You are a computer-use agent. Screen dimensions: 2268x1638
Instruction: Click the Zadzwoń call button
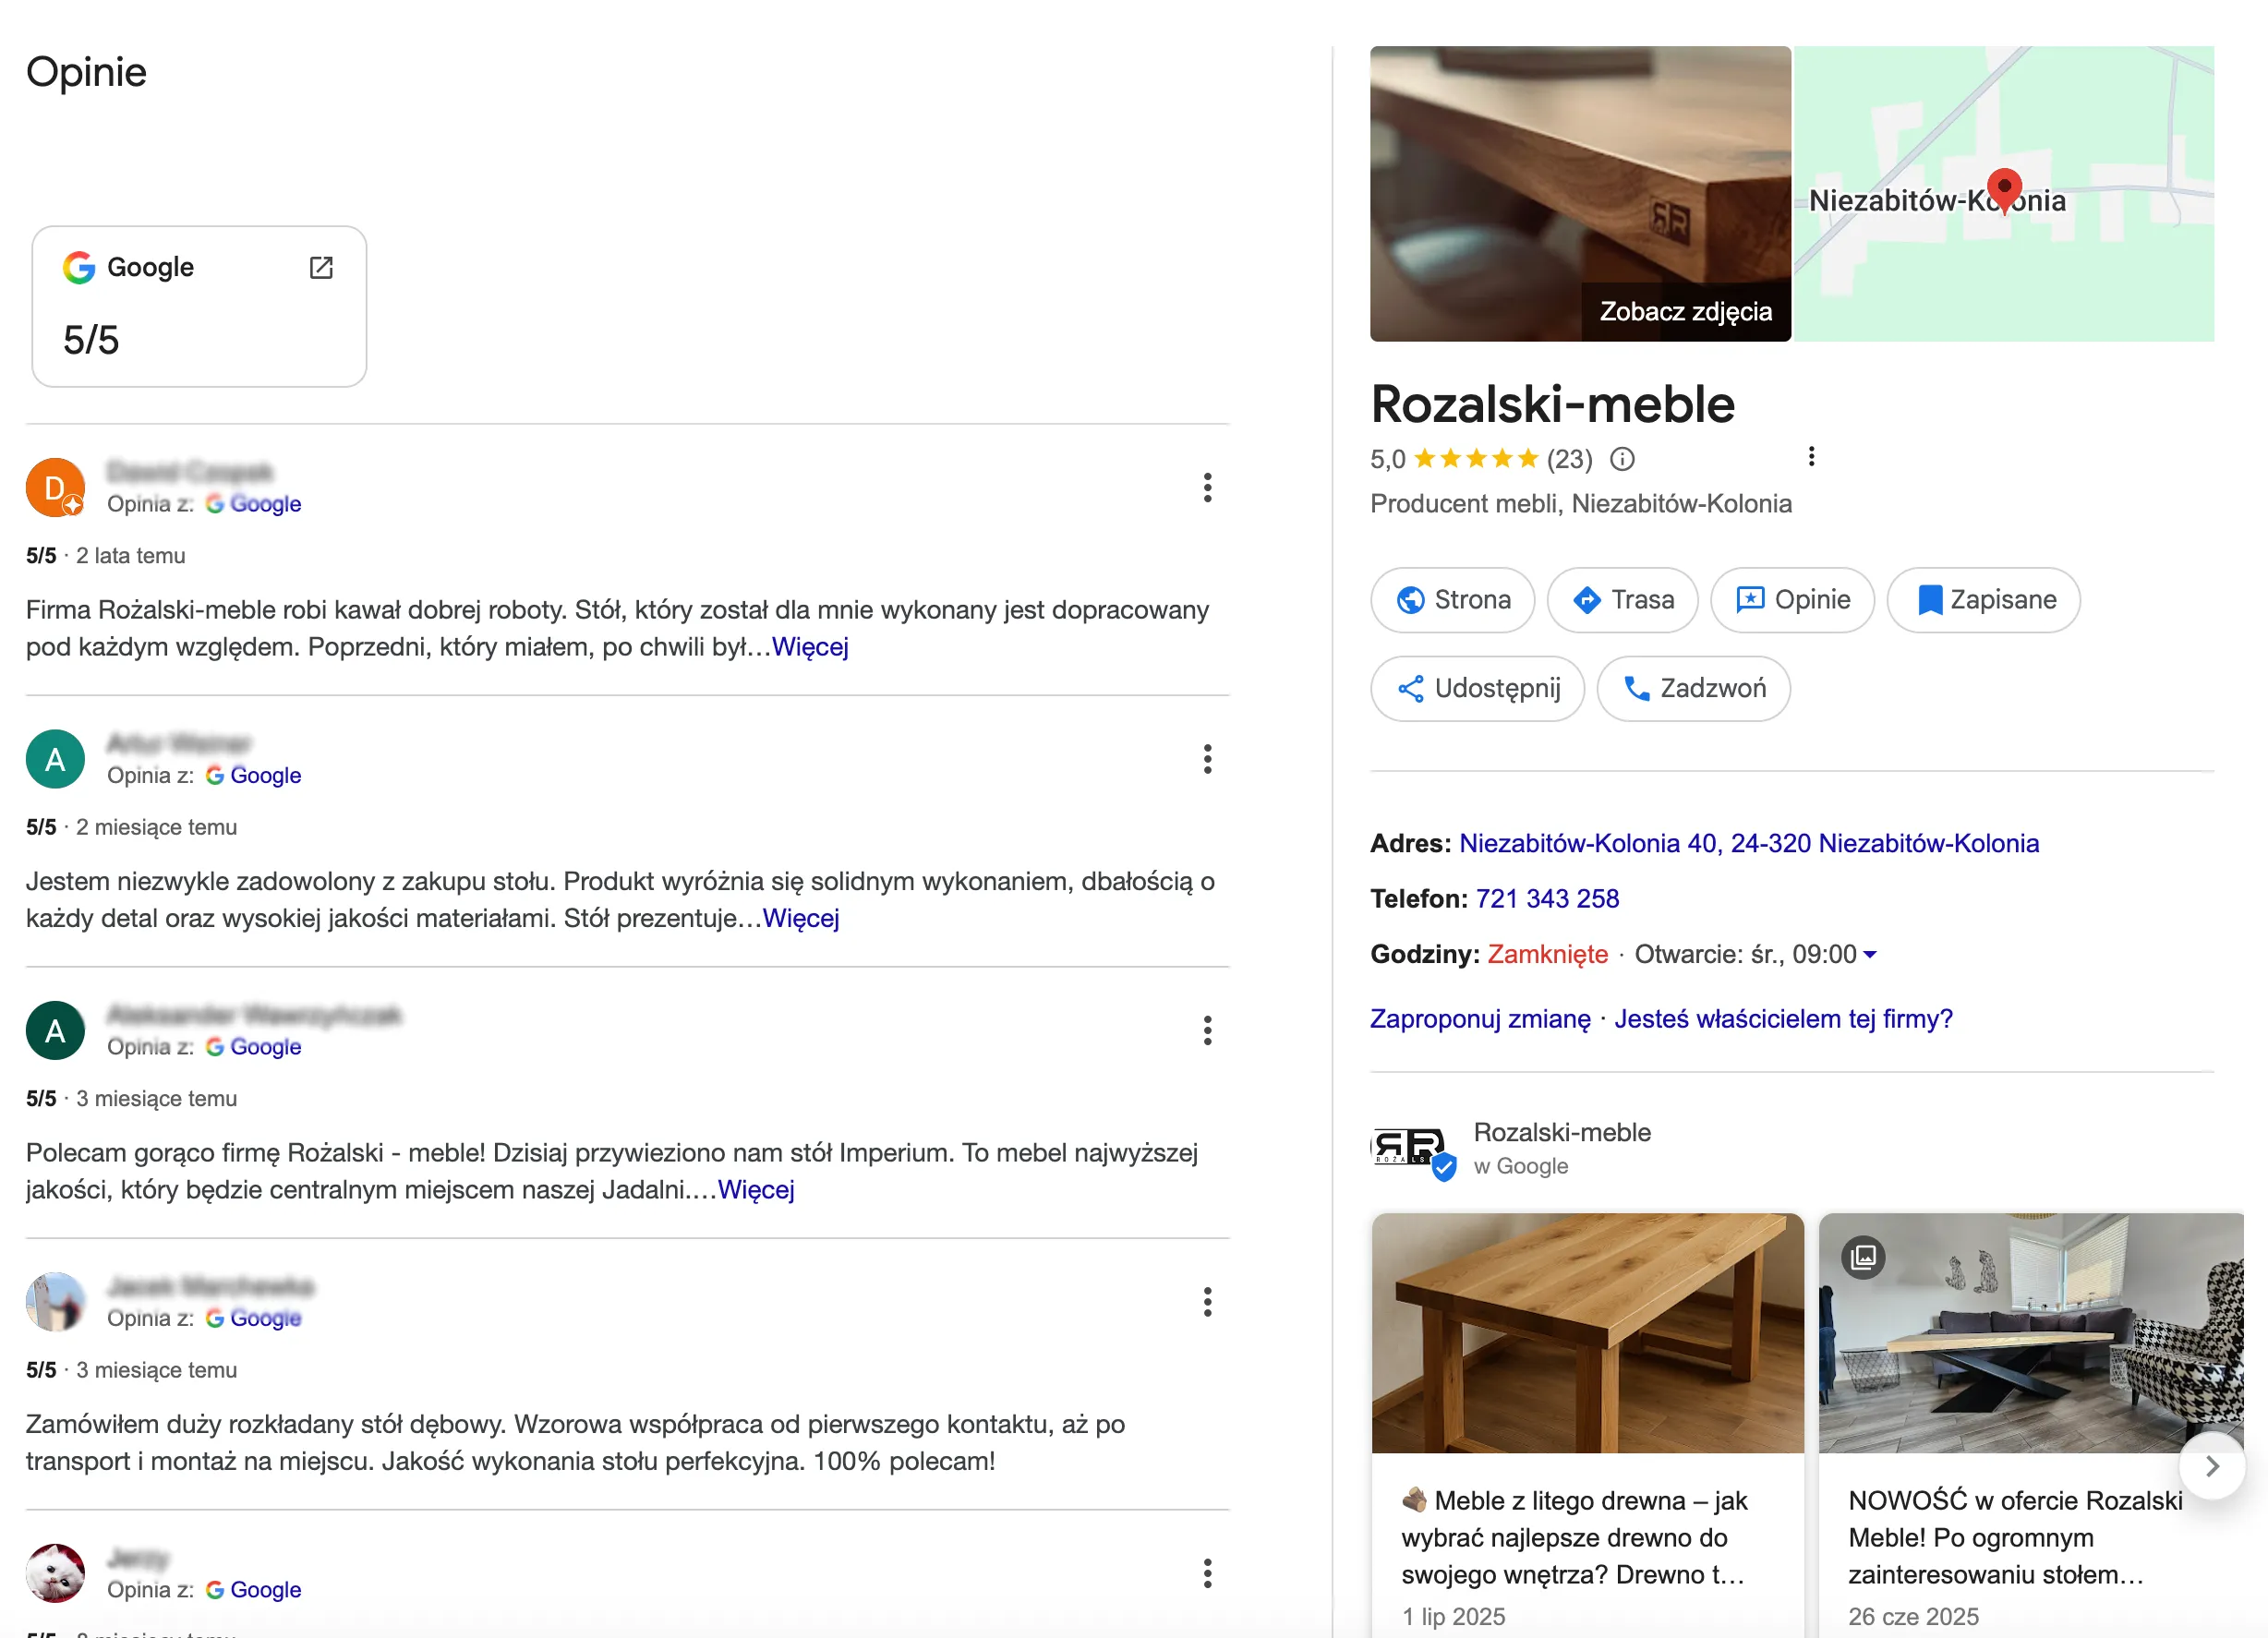(x=1692, y=687)
